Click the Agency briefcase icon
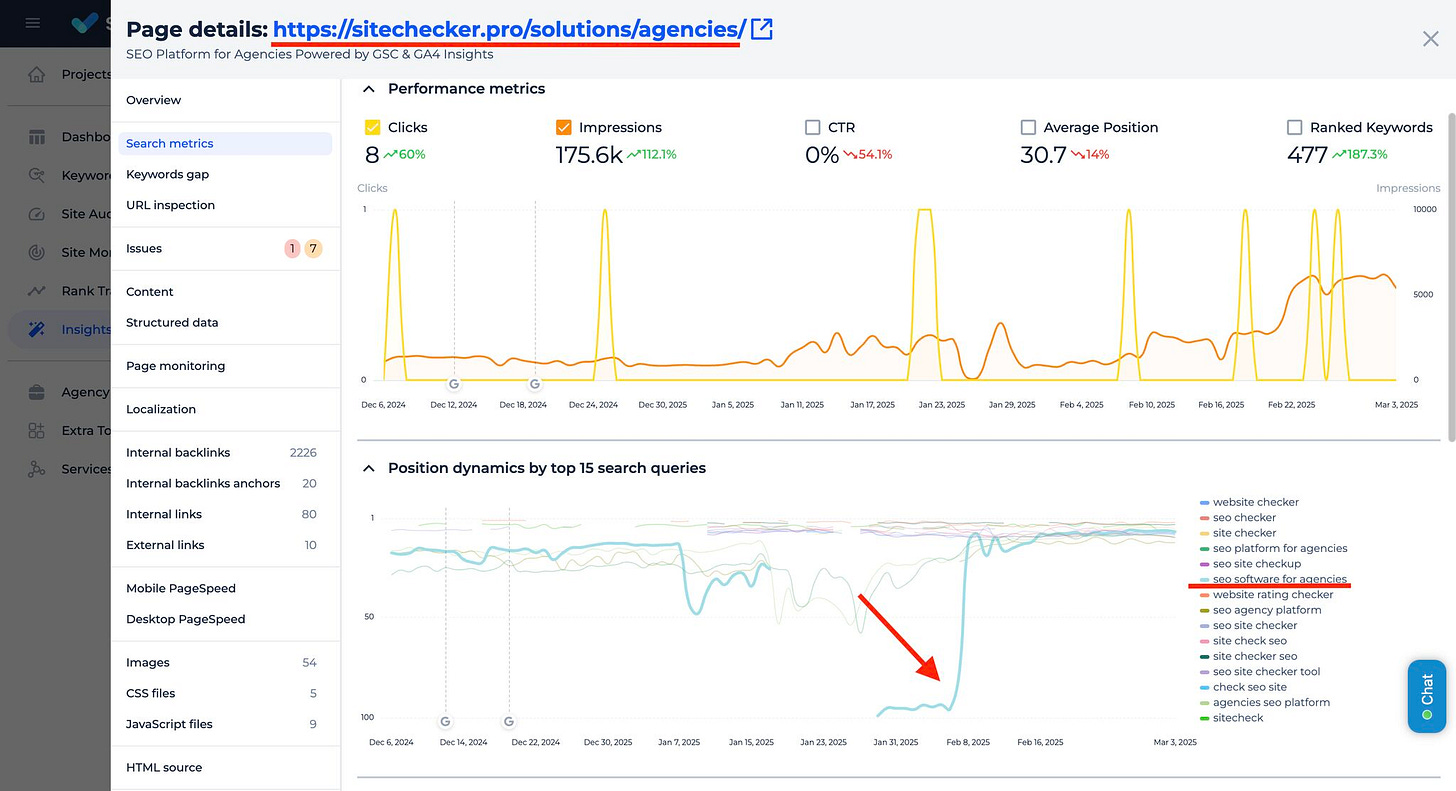This screenshot has height=791, width=1456. click(x=37, y=392)
